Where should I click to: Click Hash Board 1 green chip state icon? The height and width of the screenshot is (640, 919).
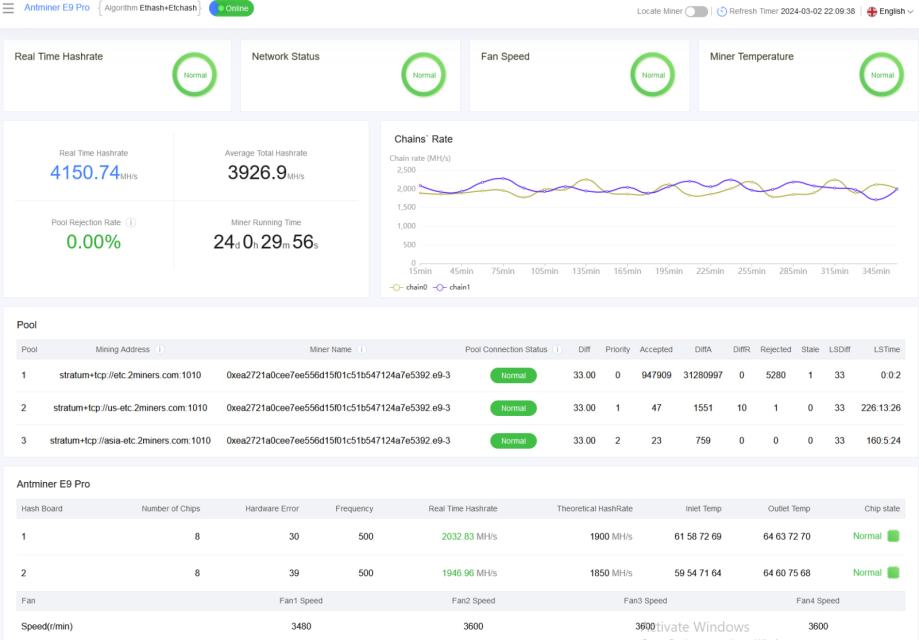[893, 536]
